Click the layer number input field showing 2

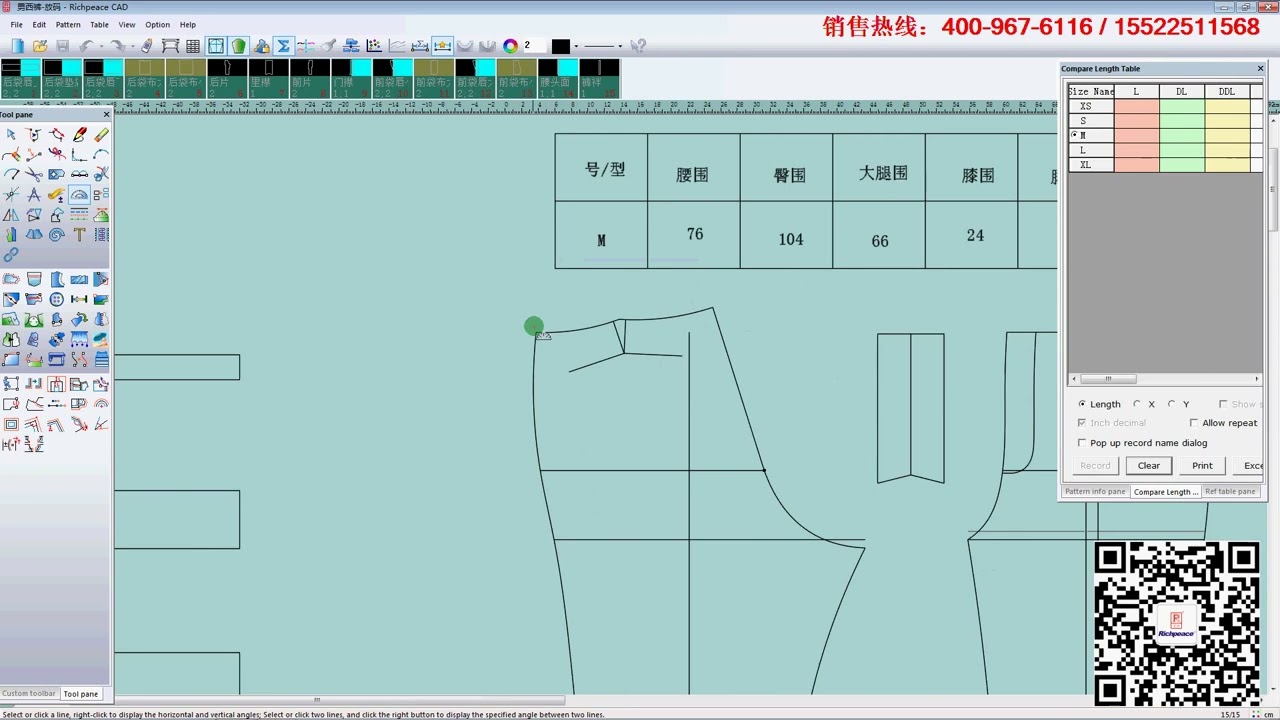pos(533,46)
